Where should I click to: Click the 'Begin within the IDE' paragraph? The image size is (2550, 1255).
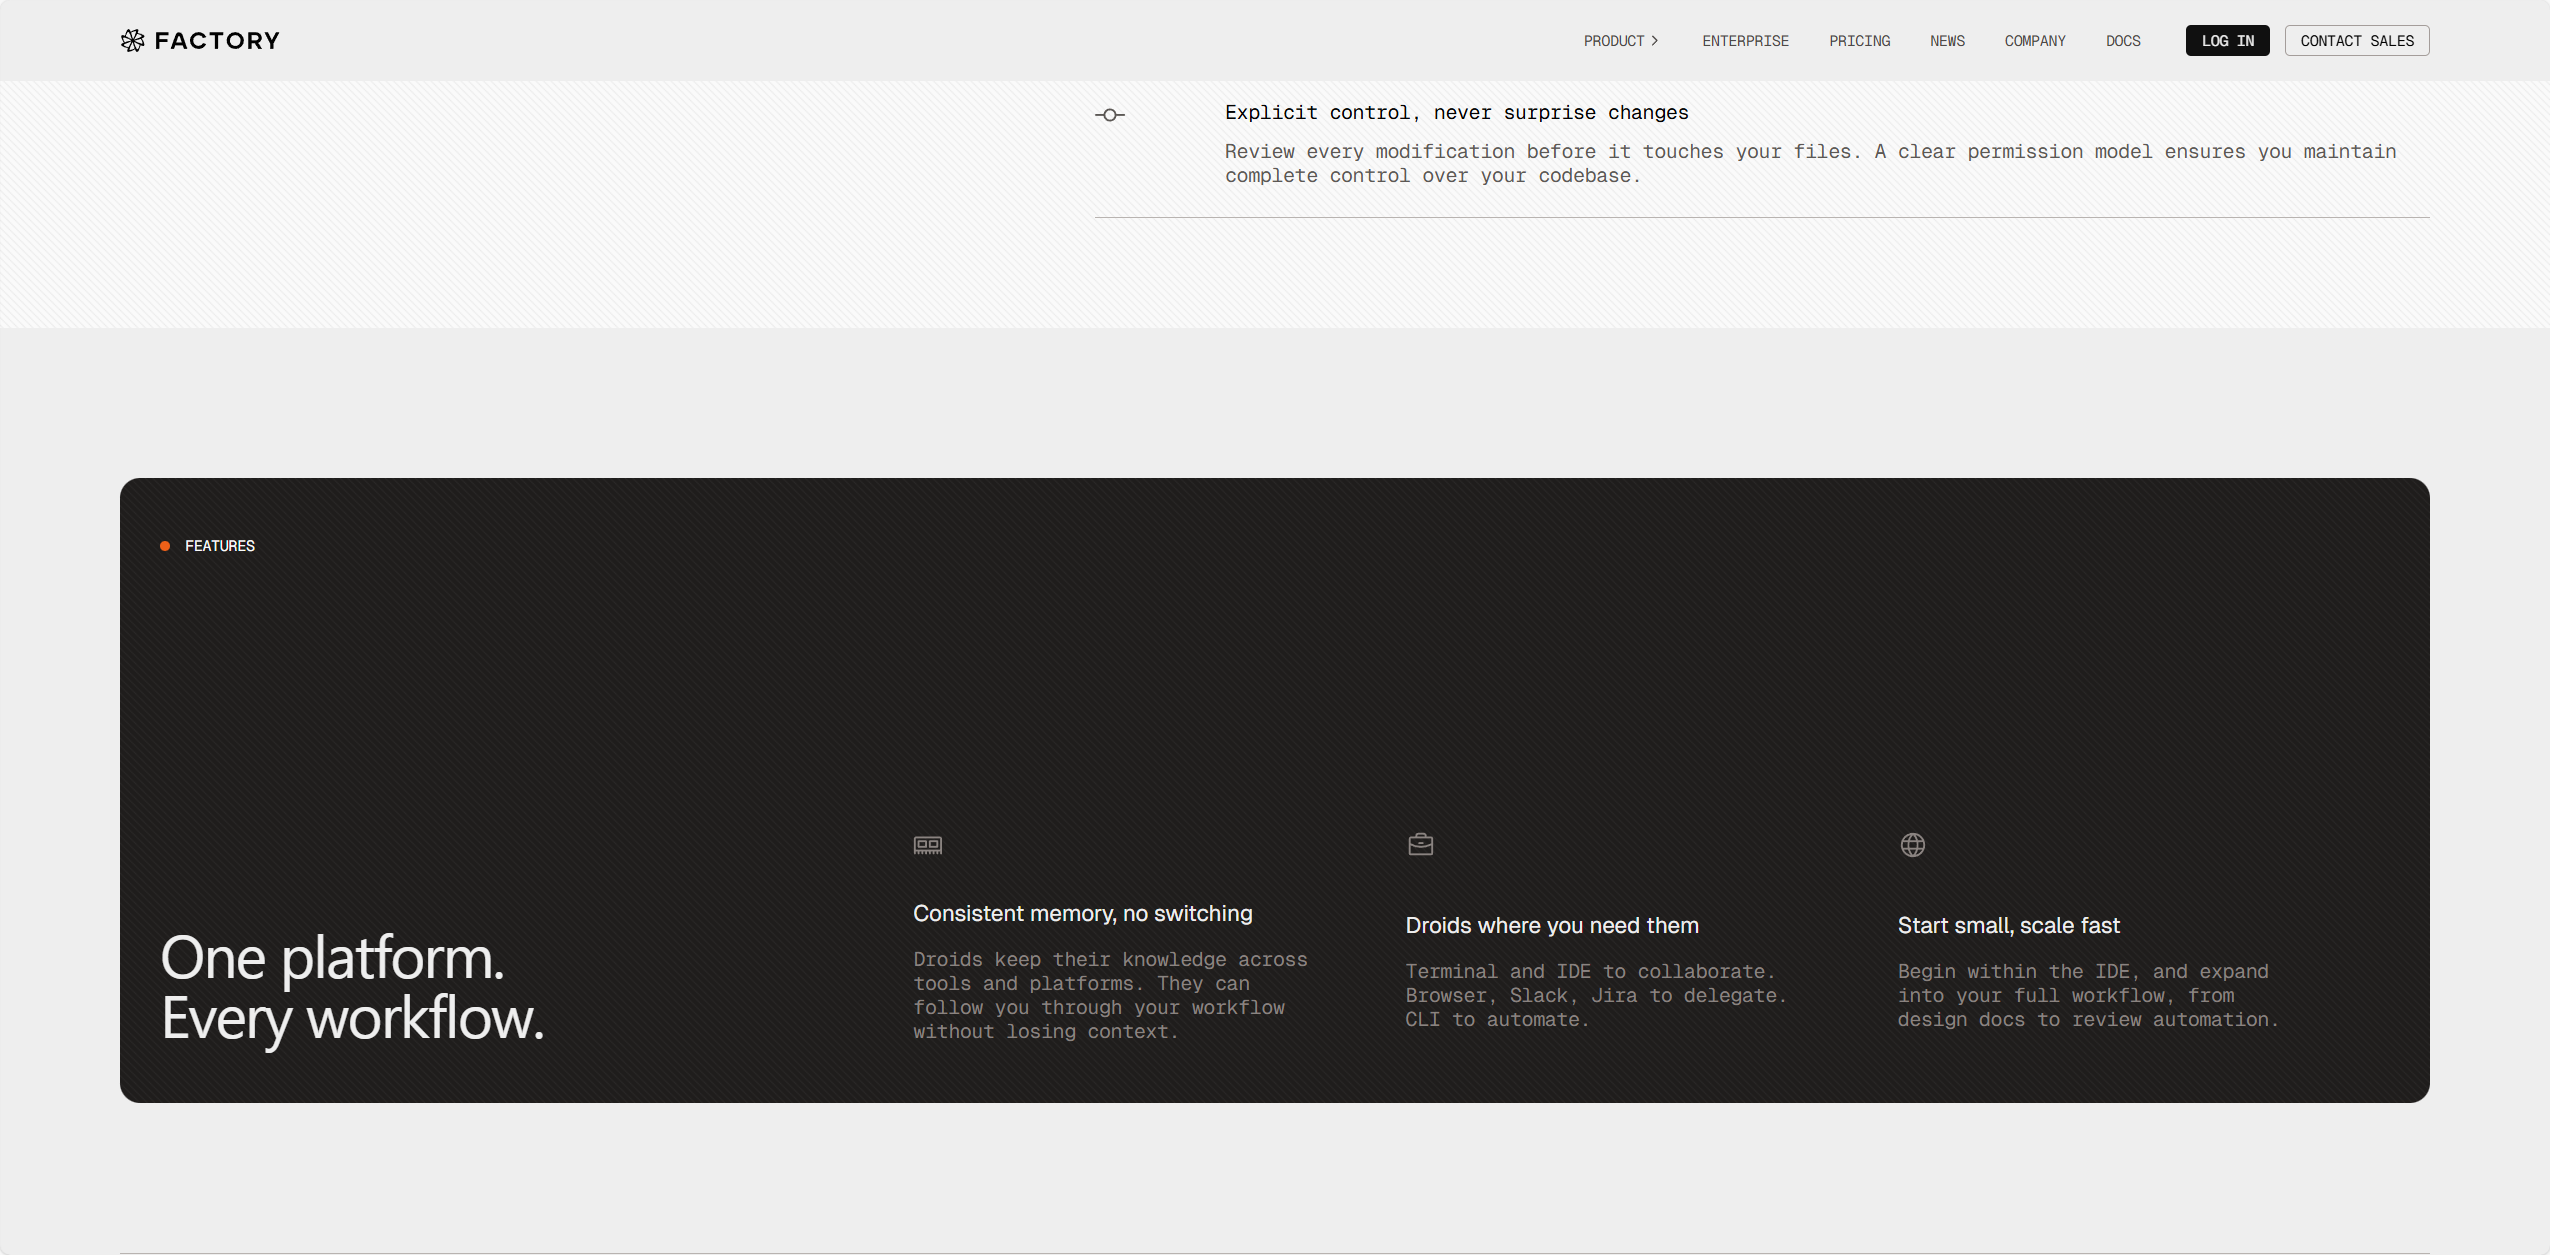click(x=2087, y=996)
